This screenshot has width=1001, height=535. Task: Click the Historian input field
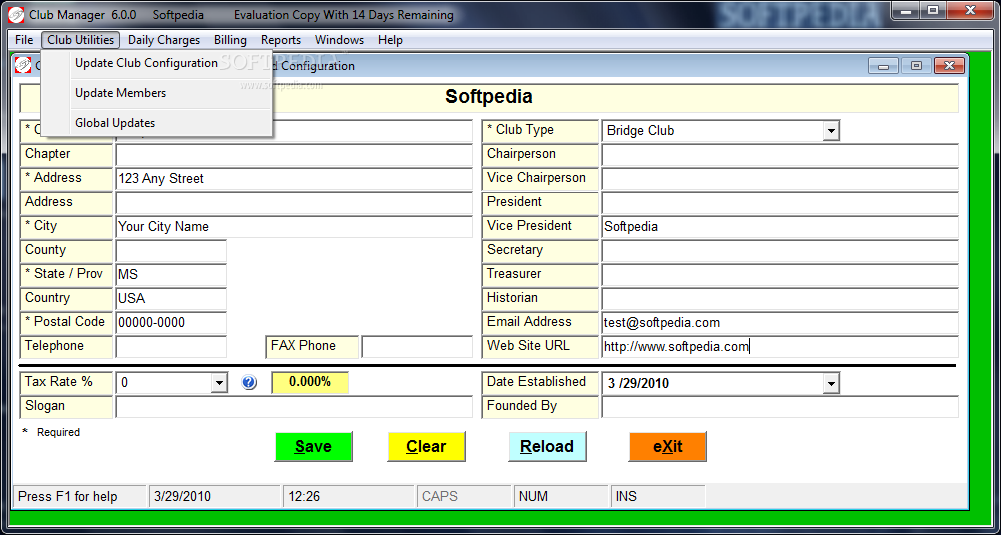pyautogui.click(x=780, y=299)
